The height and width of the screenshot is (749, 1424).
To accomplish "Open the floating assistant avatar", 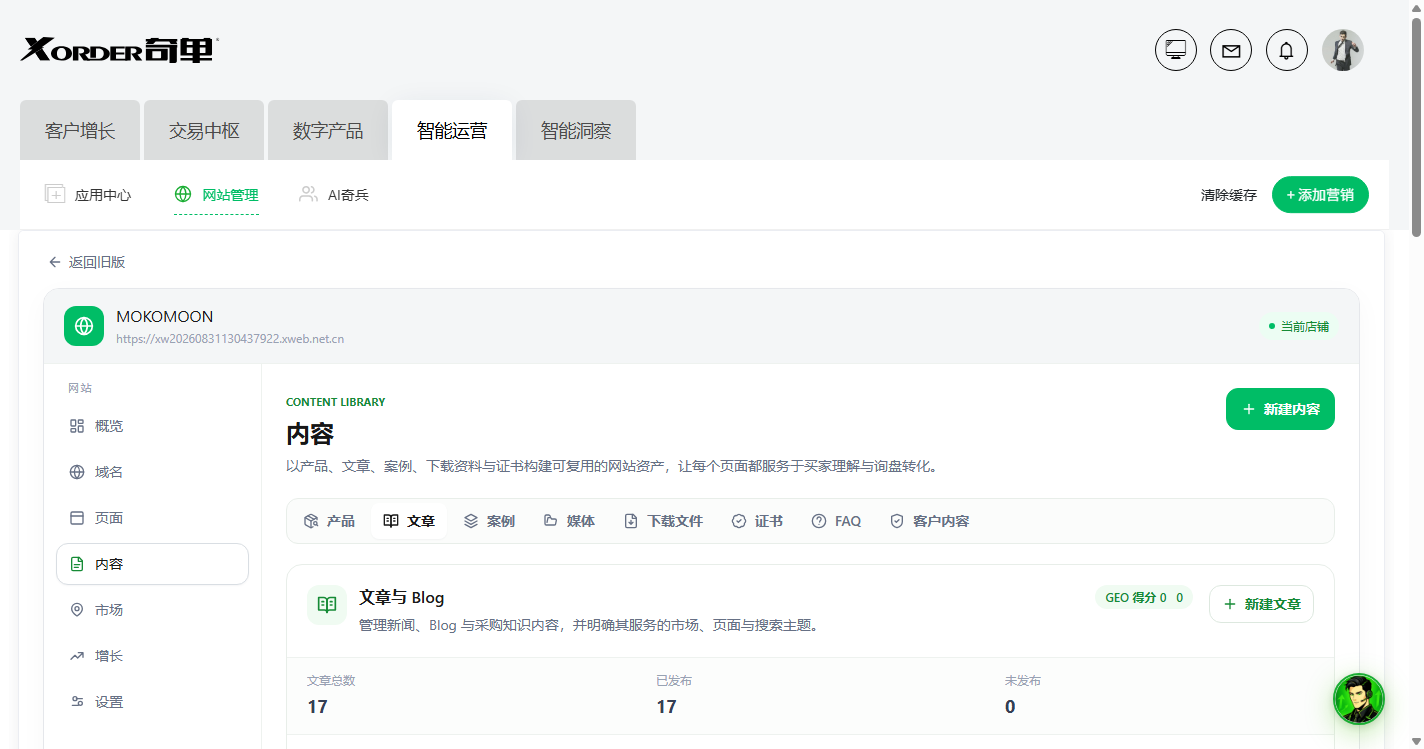I will [1359, 699].
